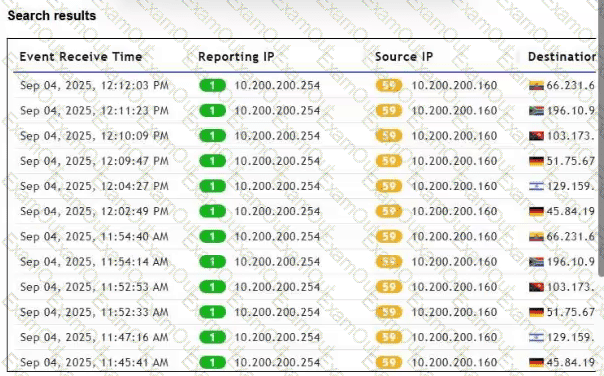Click German flag in 12:09:47 PM row
604x376 pixels.
[x=536, y=161]
